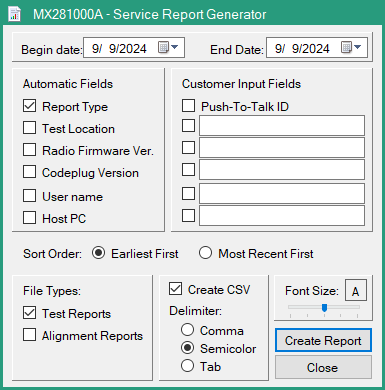
Task: Select Most Recent First sort order
Action: (x=205, y=253)
